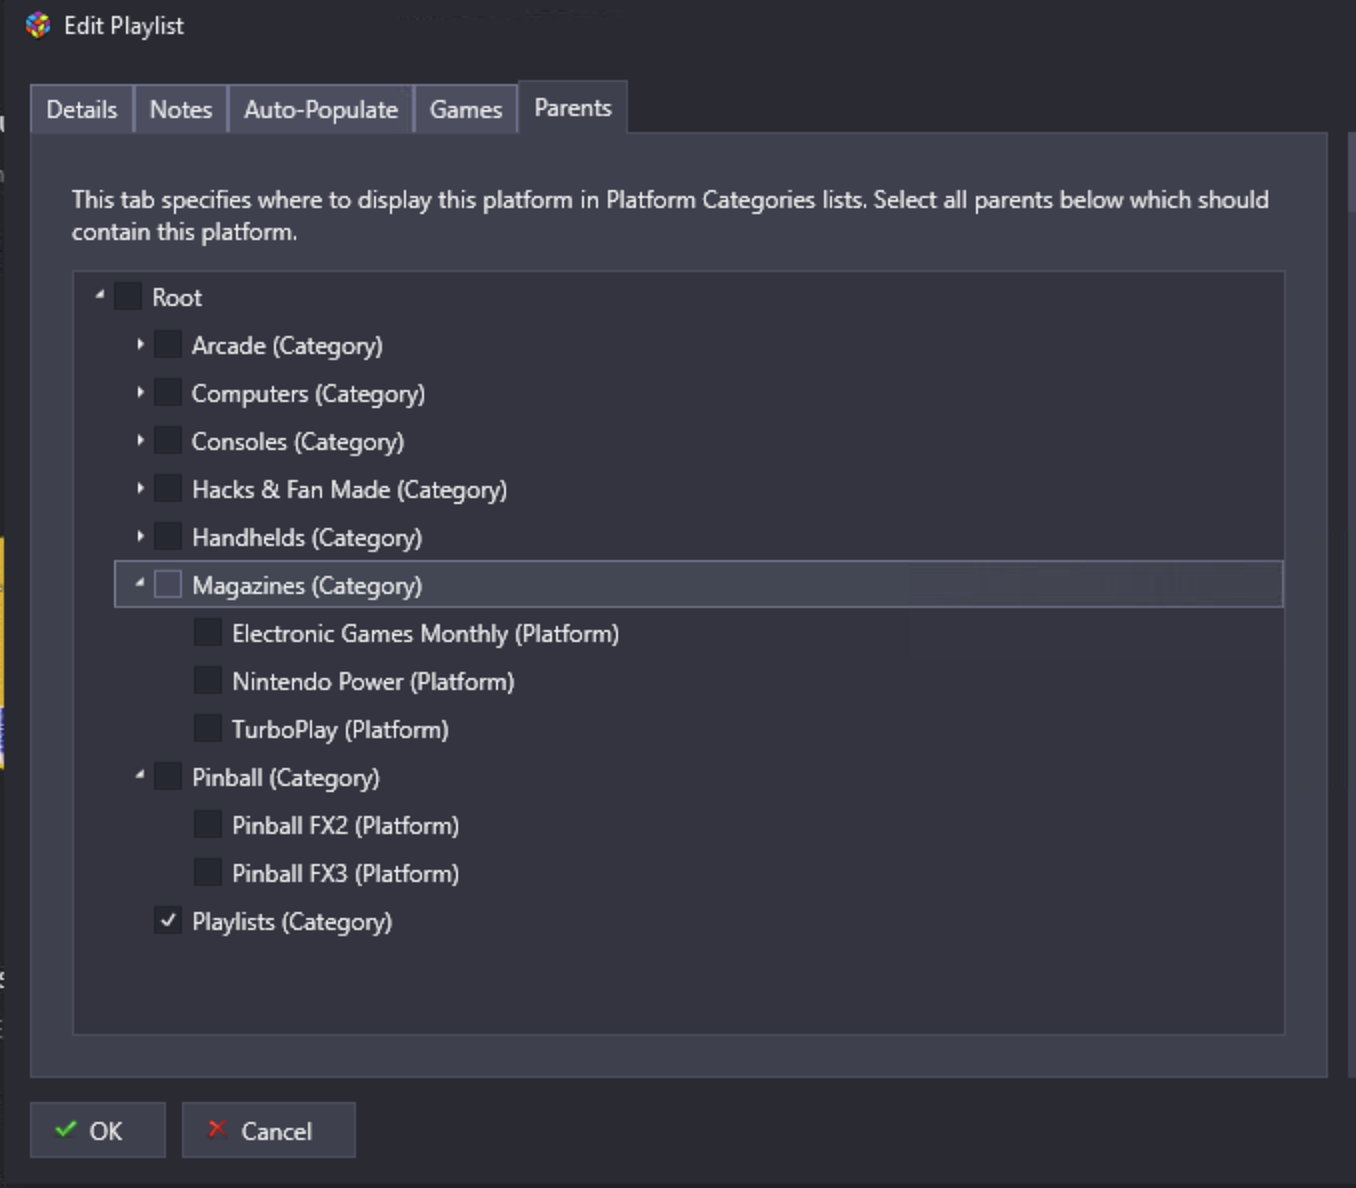
Task: Confirm with the OK button
Action: tap(98, 1130)
